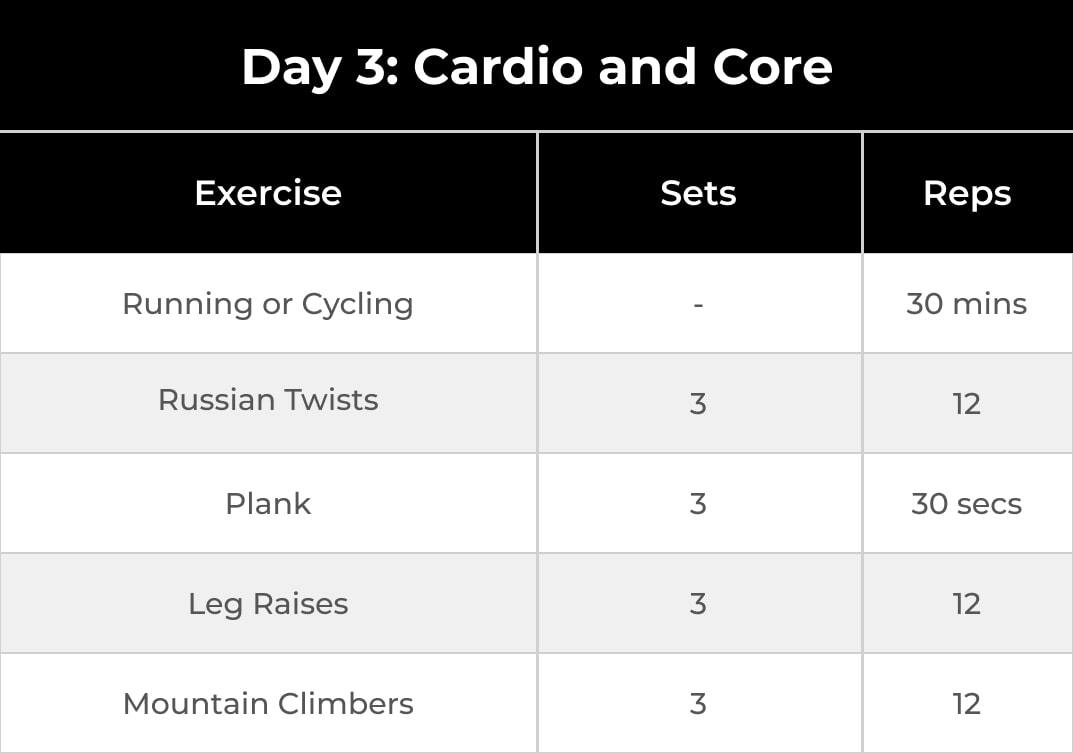Select the Sets column header
Screen dimensions: 1073x753
[x=698, y=193]
